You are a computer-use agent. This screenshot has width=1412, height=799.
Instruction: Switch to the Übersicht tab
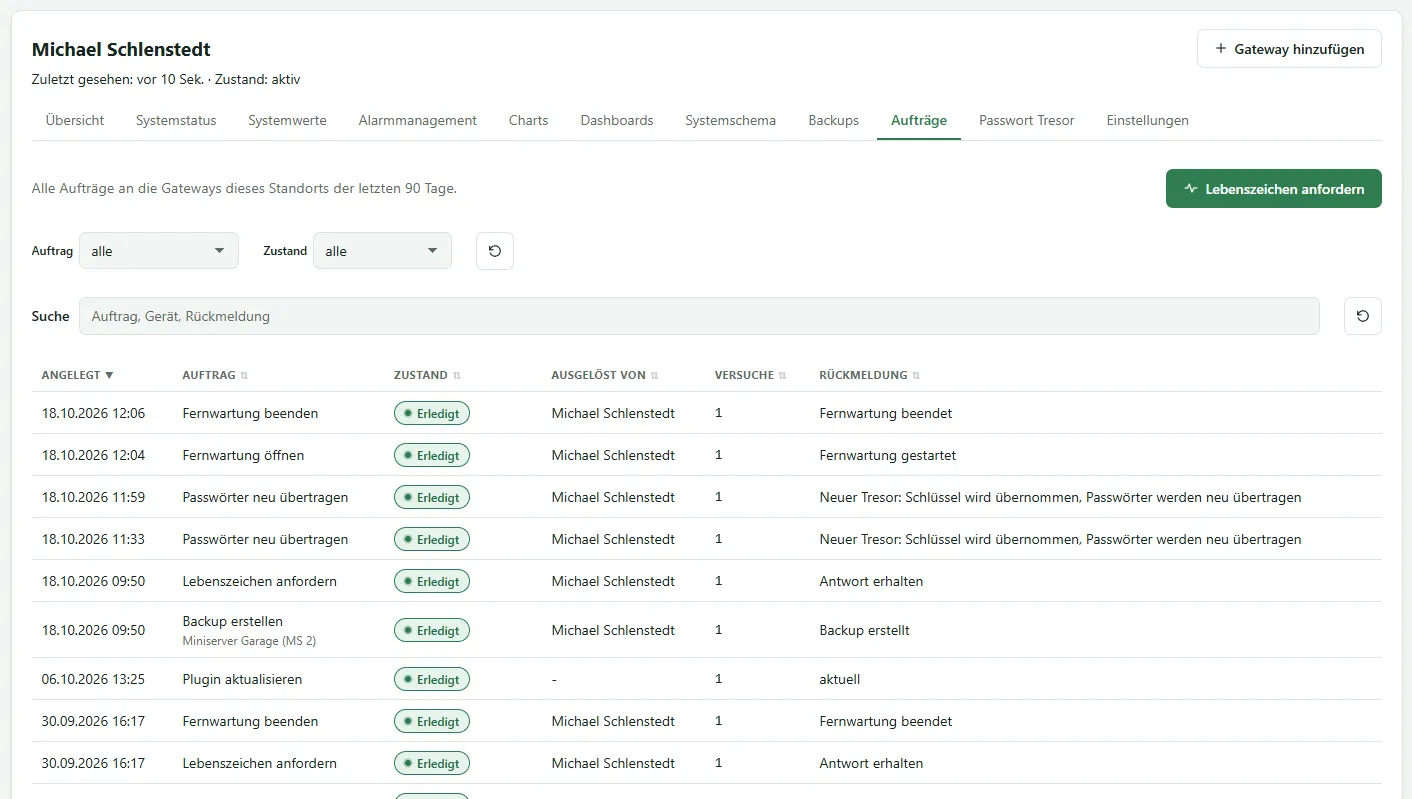75,120
